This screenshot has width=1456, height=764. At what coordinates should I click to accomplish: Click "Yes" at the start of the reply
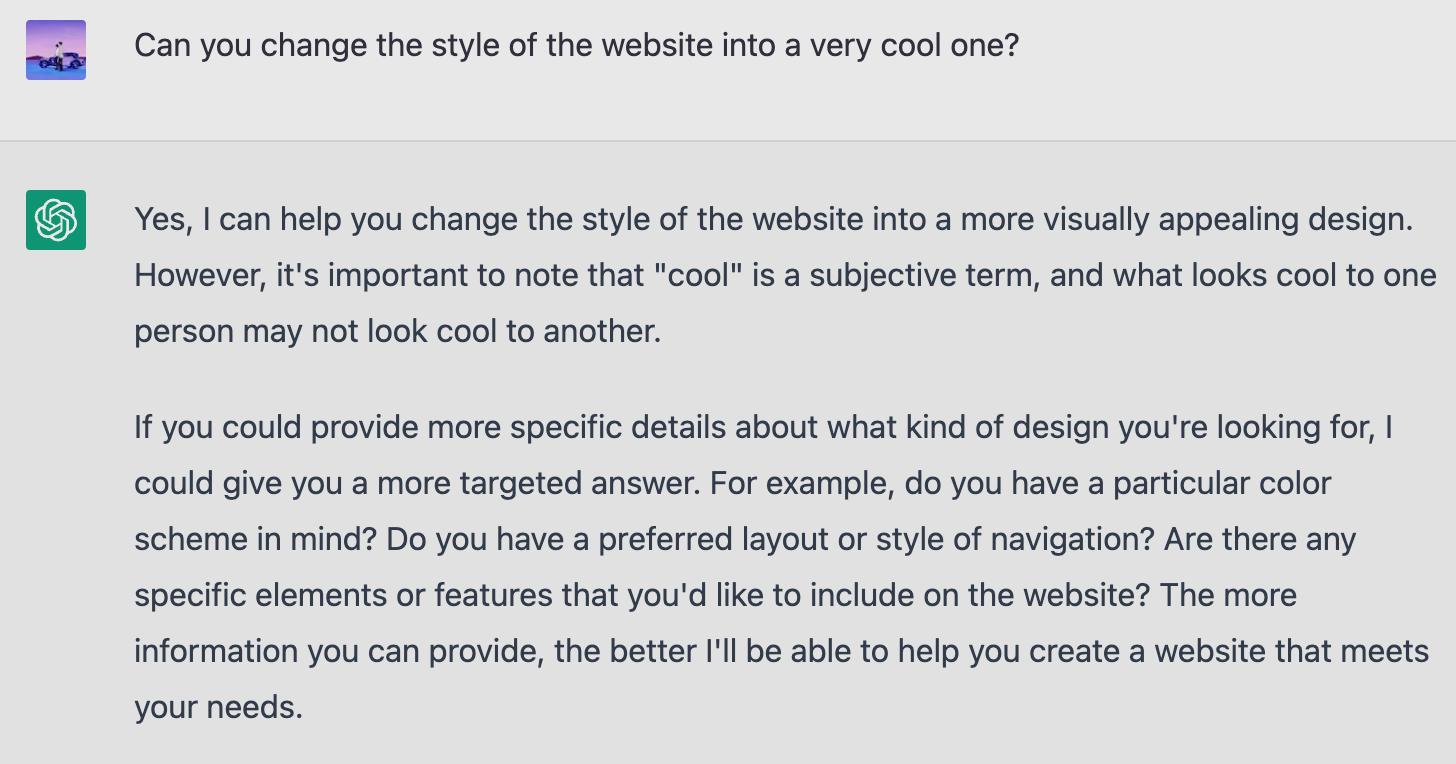tap(161, 219)
